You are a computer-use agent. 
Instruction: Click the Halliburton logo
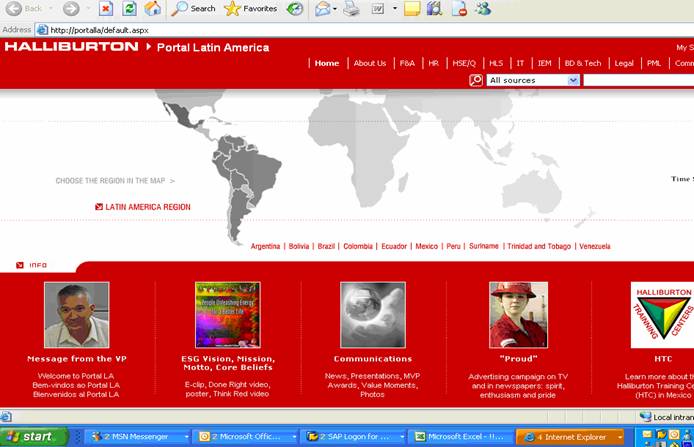click(x=71, y=46)
